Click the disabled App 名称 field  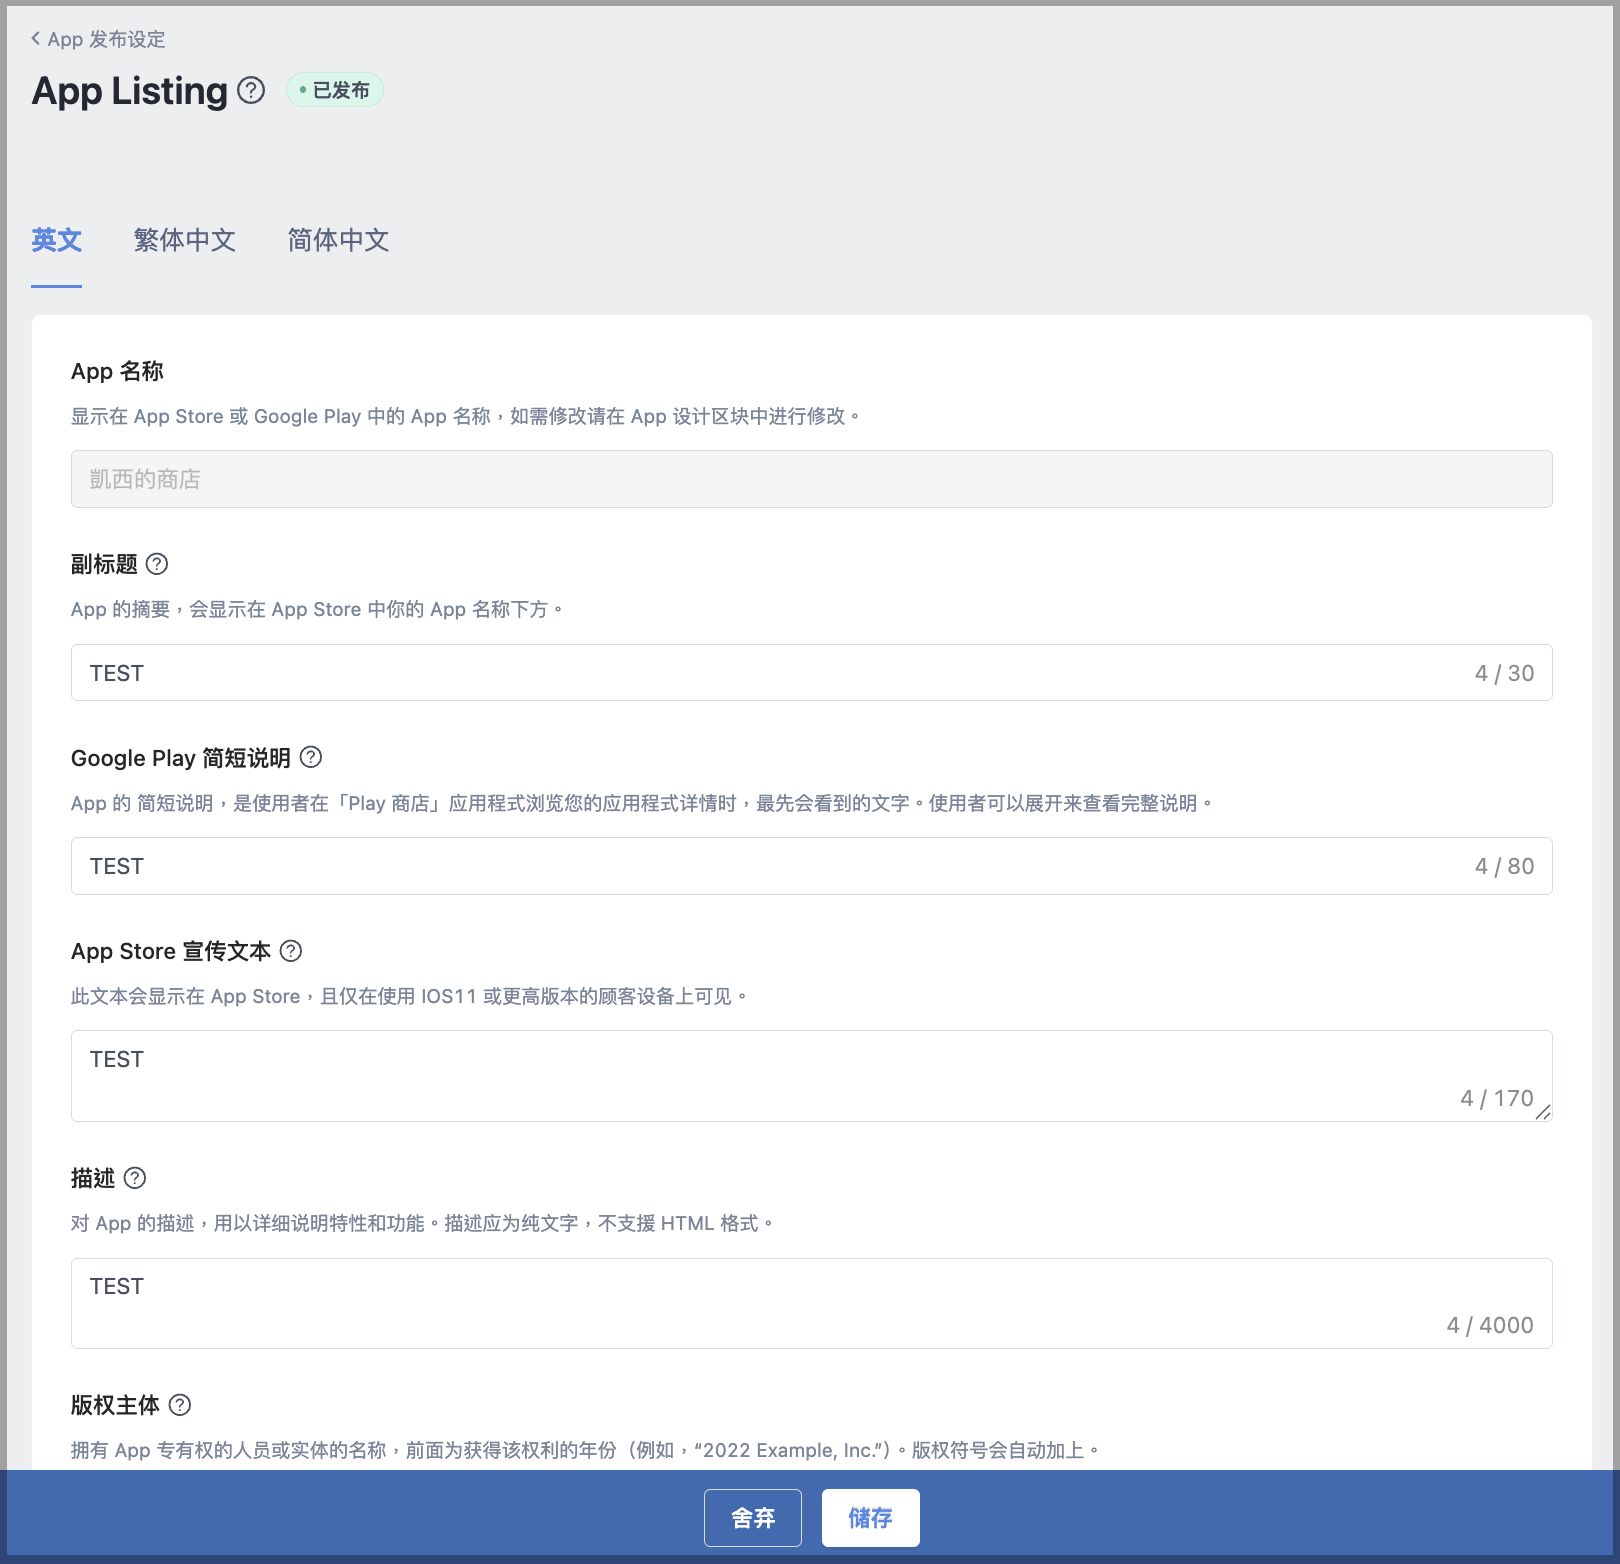tap(811, 479)
